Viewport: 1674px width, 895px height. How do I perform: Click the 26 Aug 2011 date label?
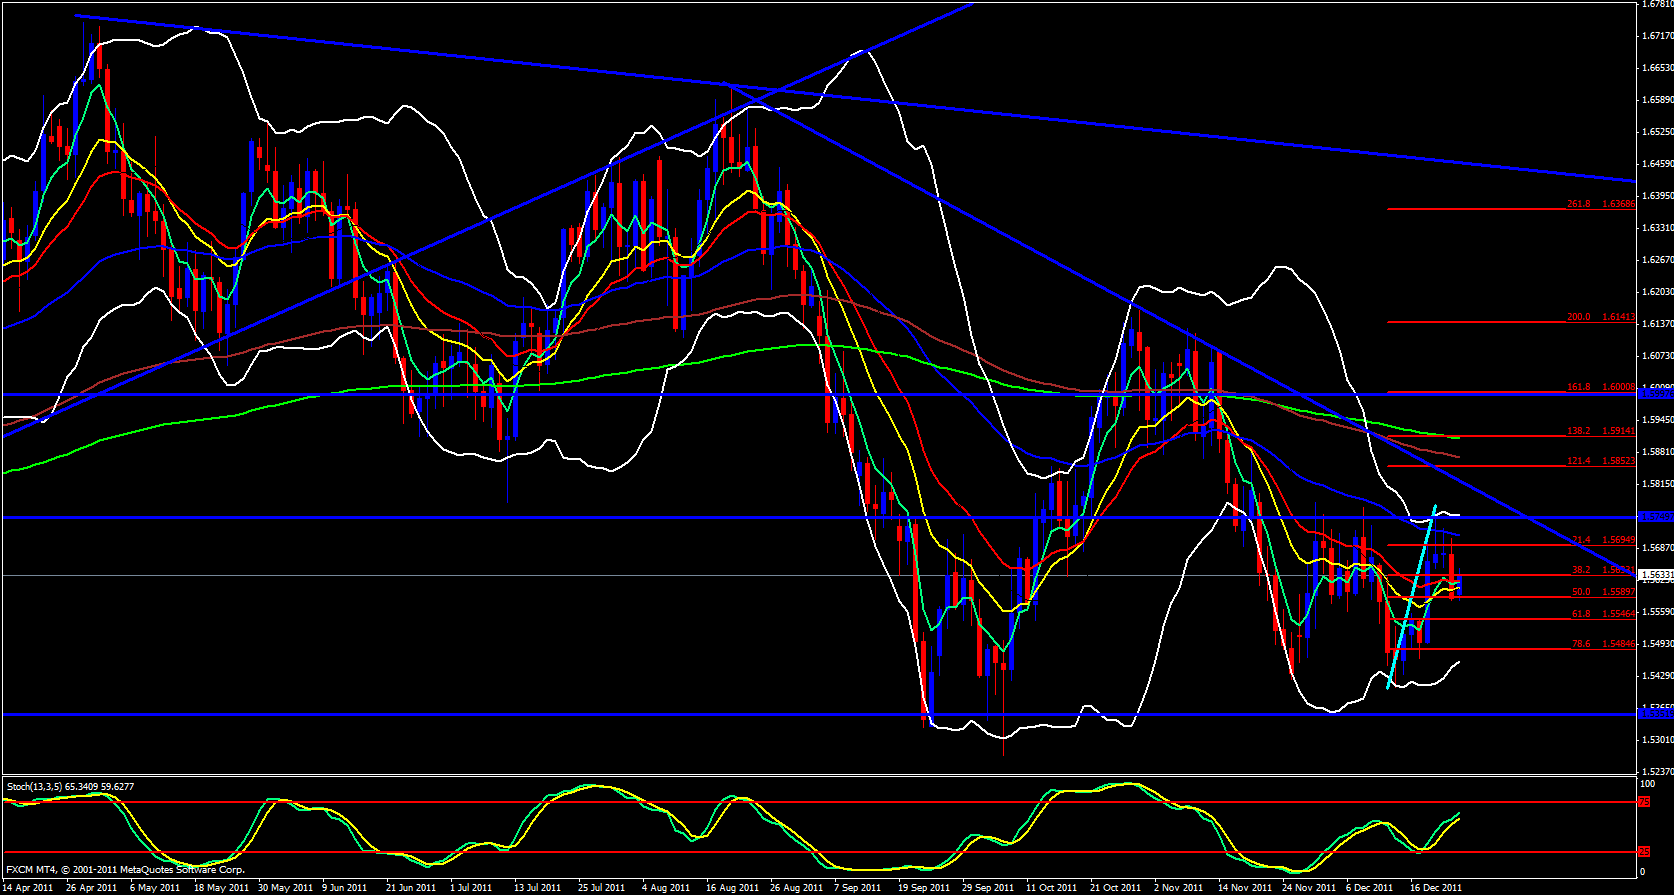796,887
